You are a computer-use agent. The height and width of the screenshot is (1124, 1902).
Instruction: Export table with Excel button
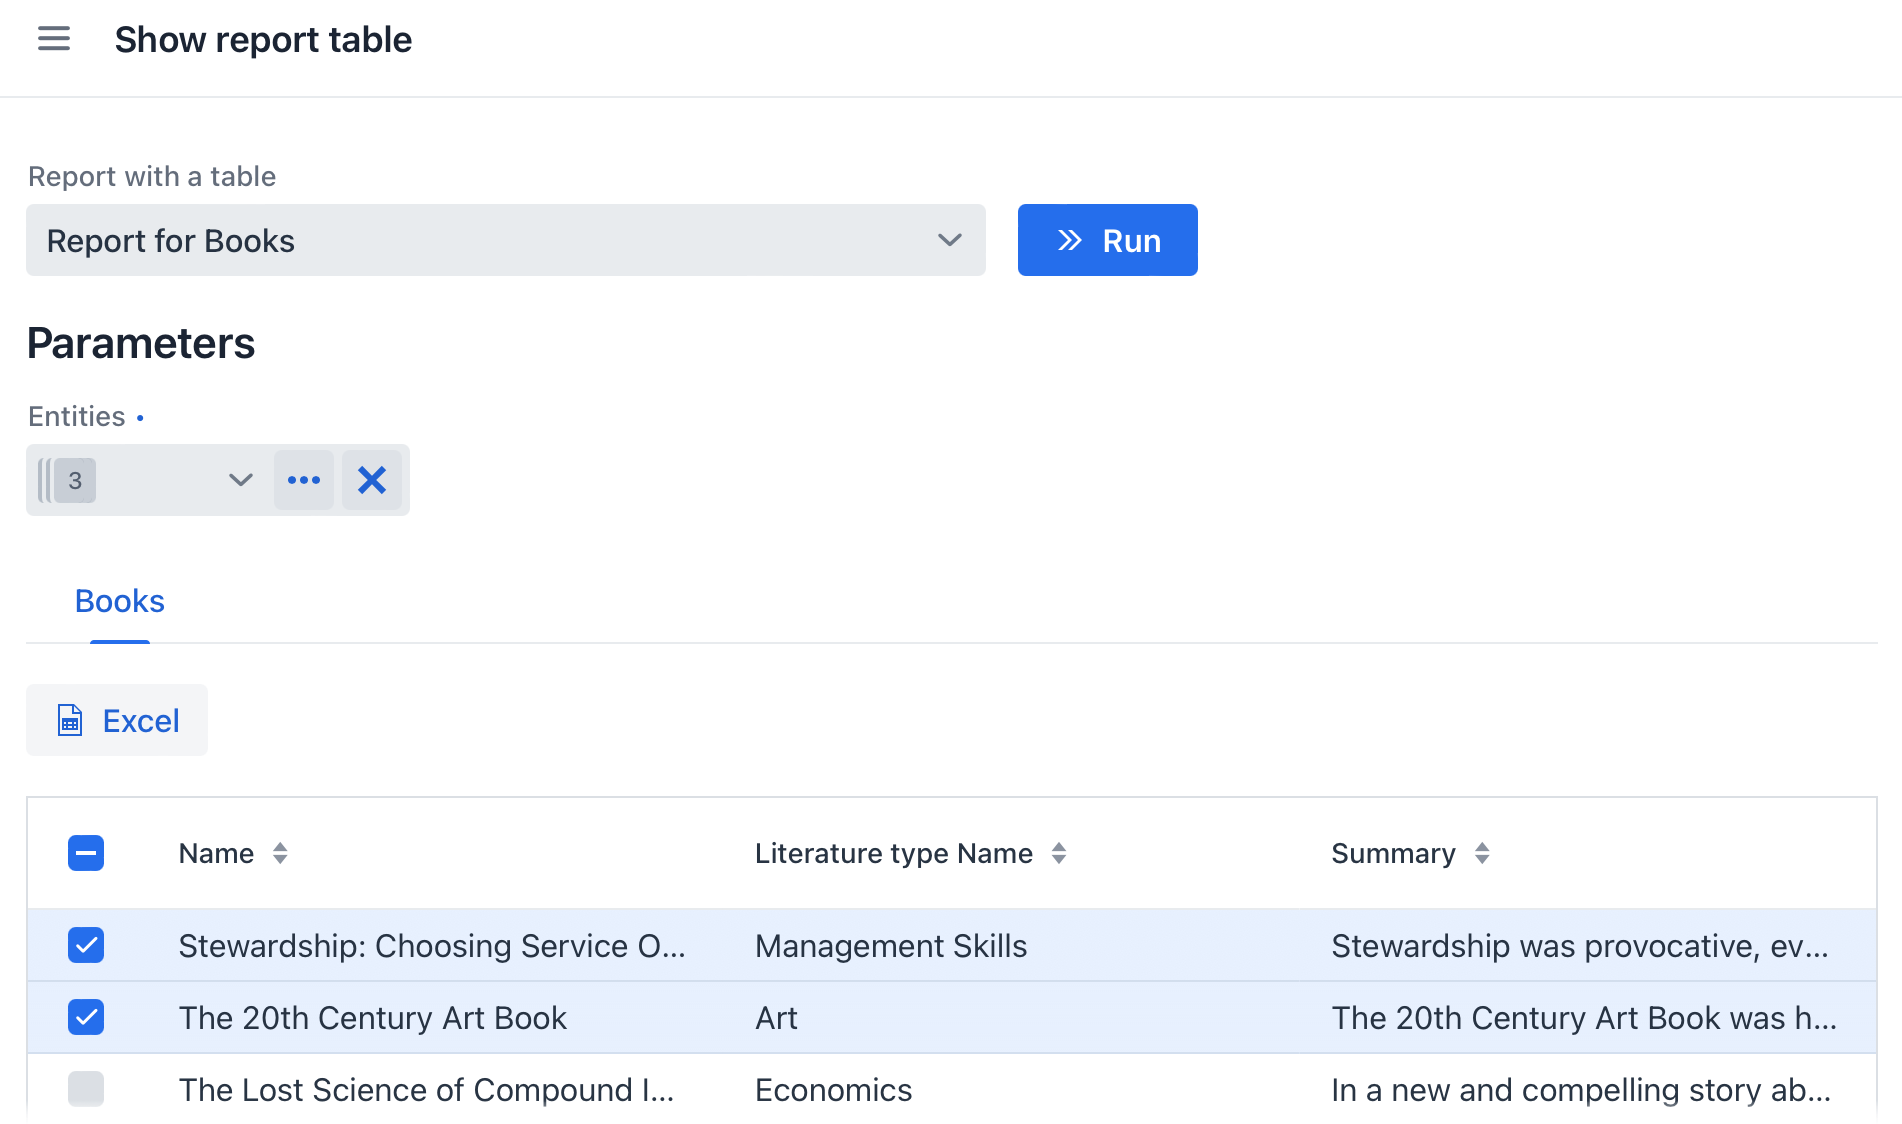pyautogui.click(x=117, y=720)
